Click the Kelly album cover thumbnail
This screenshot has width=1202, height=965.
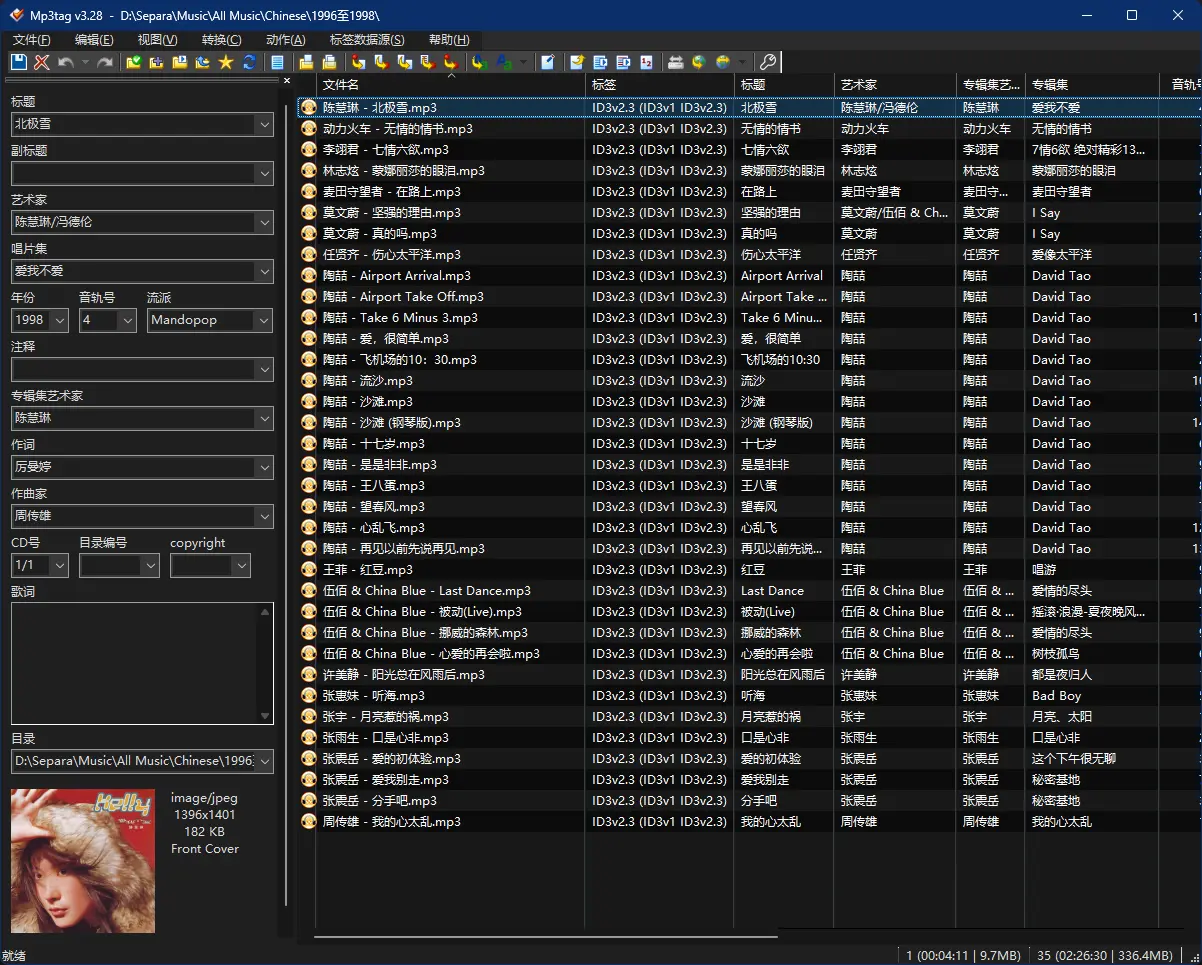click(x=83, y=861)
